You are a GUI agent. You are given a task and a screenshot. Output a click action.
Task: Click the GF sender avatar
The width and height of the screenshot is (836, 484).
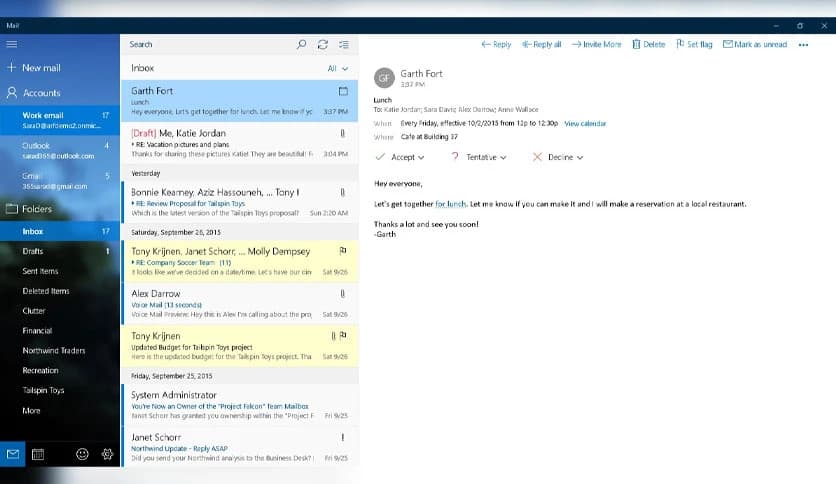coord(384,78)
